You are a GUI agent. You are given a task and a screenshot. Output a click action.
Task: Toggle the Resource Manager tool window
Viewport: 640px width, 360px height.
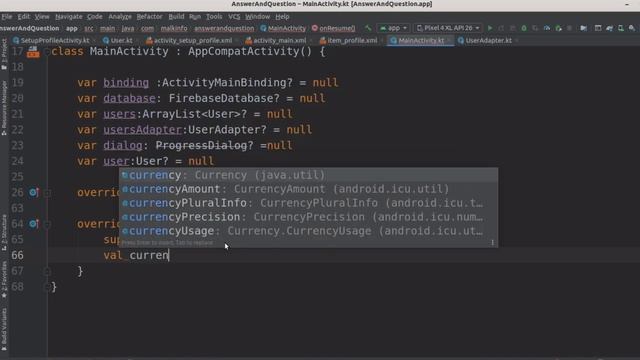pyautogui.click(x=4, y=108)
